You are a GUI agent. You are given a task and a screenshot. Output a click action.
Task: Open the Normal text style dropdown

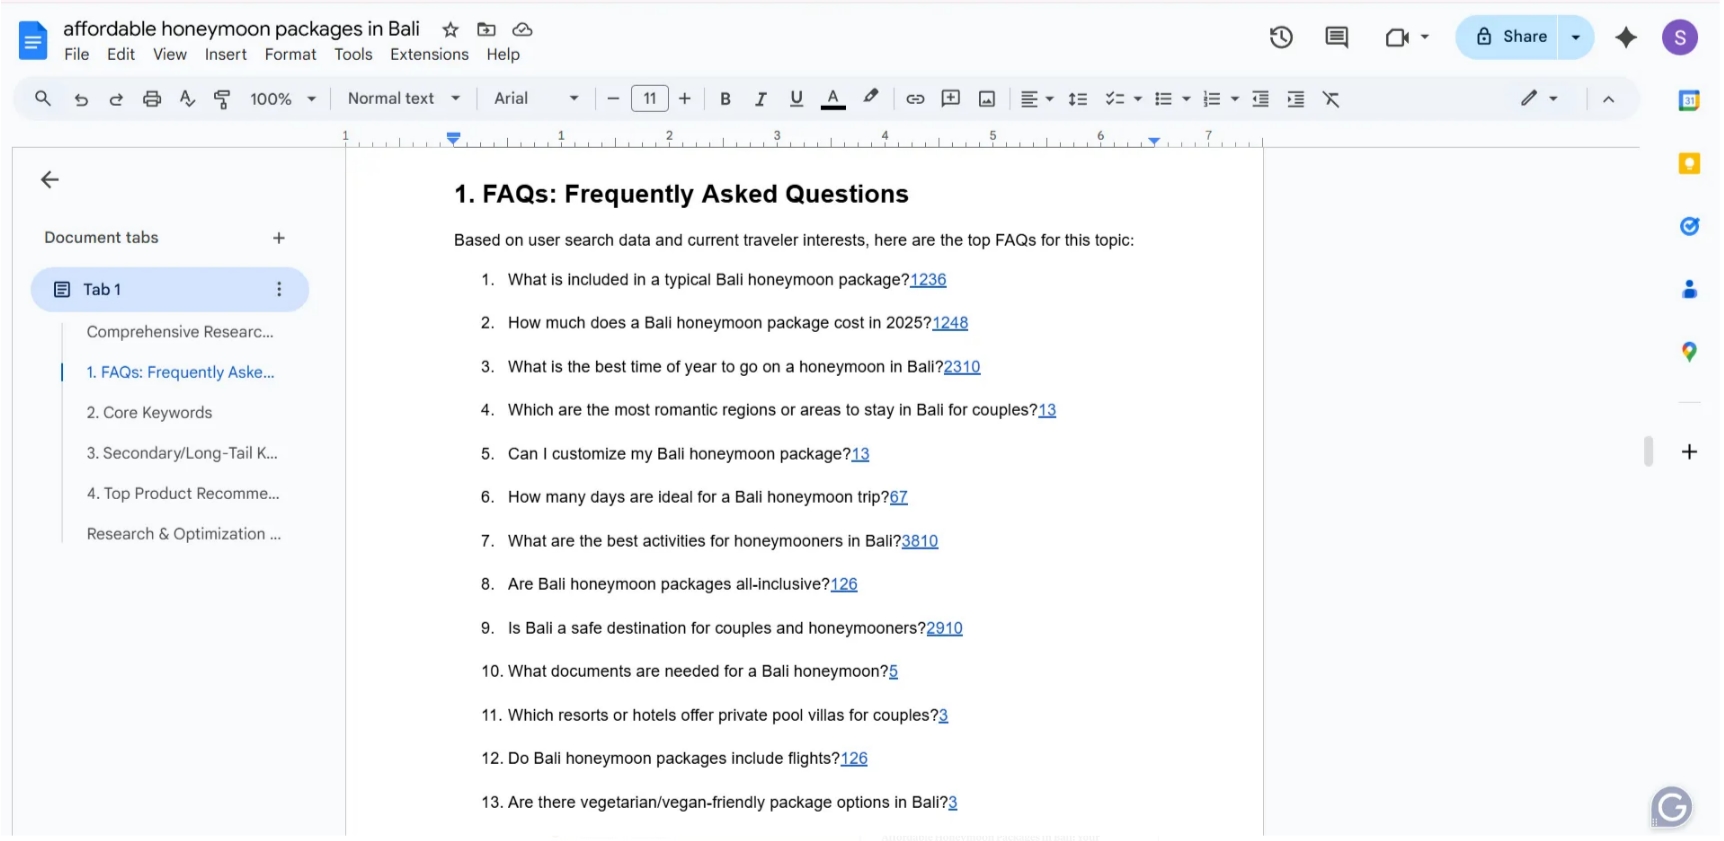click(404, 98)
